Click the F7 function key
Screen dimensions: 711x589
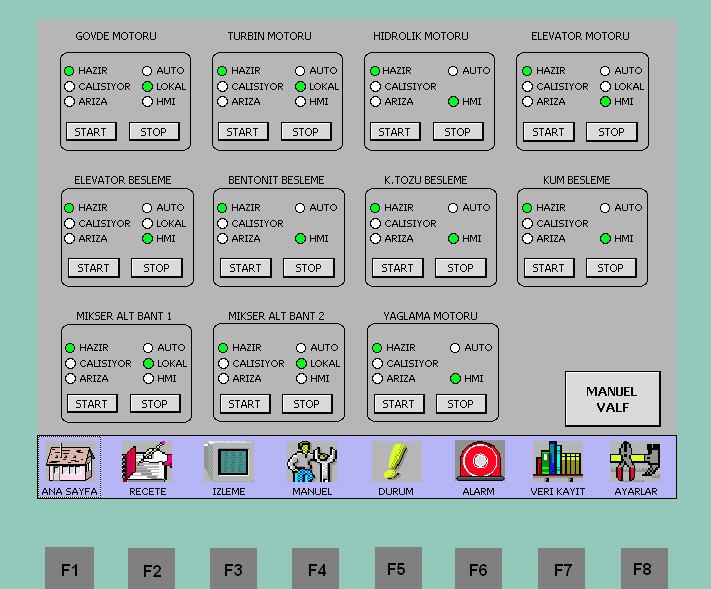tap(561, 569)
